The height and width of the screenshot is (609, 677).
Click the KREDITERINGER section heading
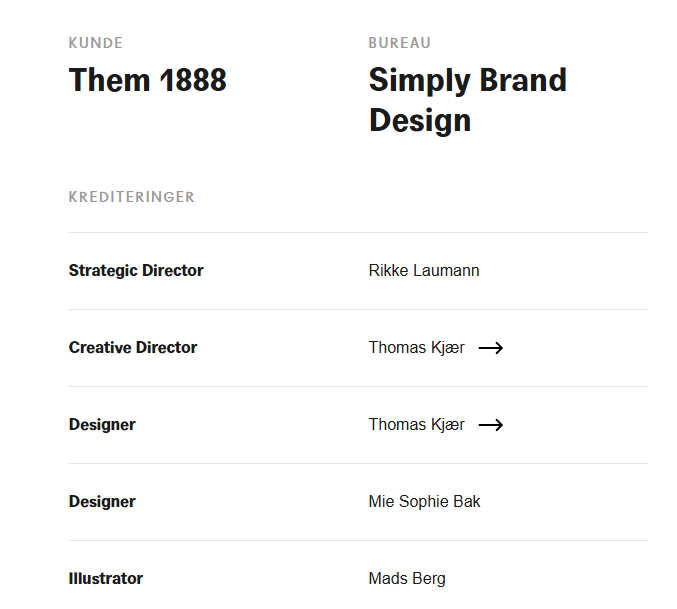pos(132,197)
